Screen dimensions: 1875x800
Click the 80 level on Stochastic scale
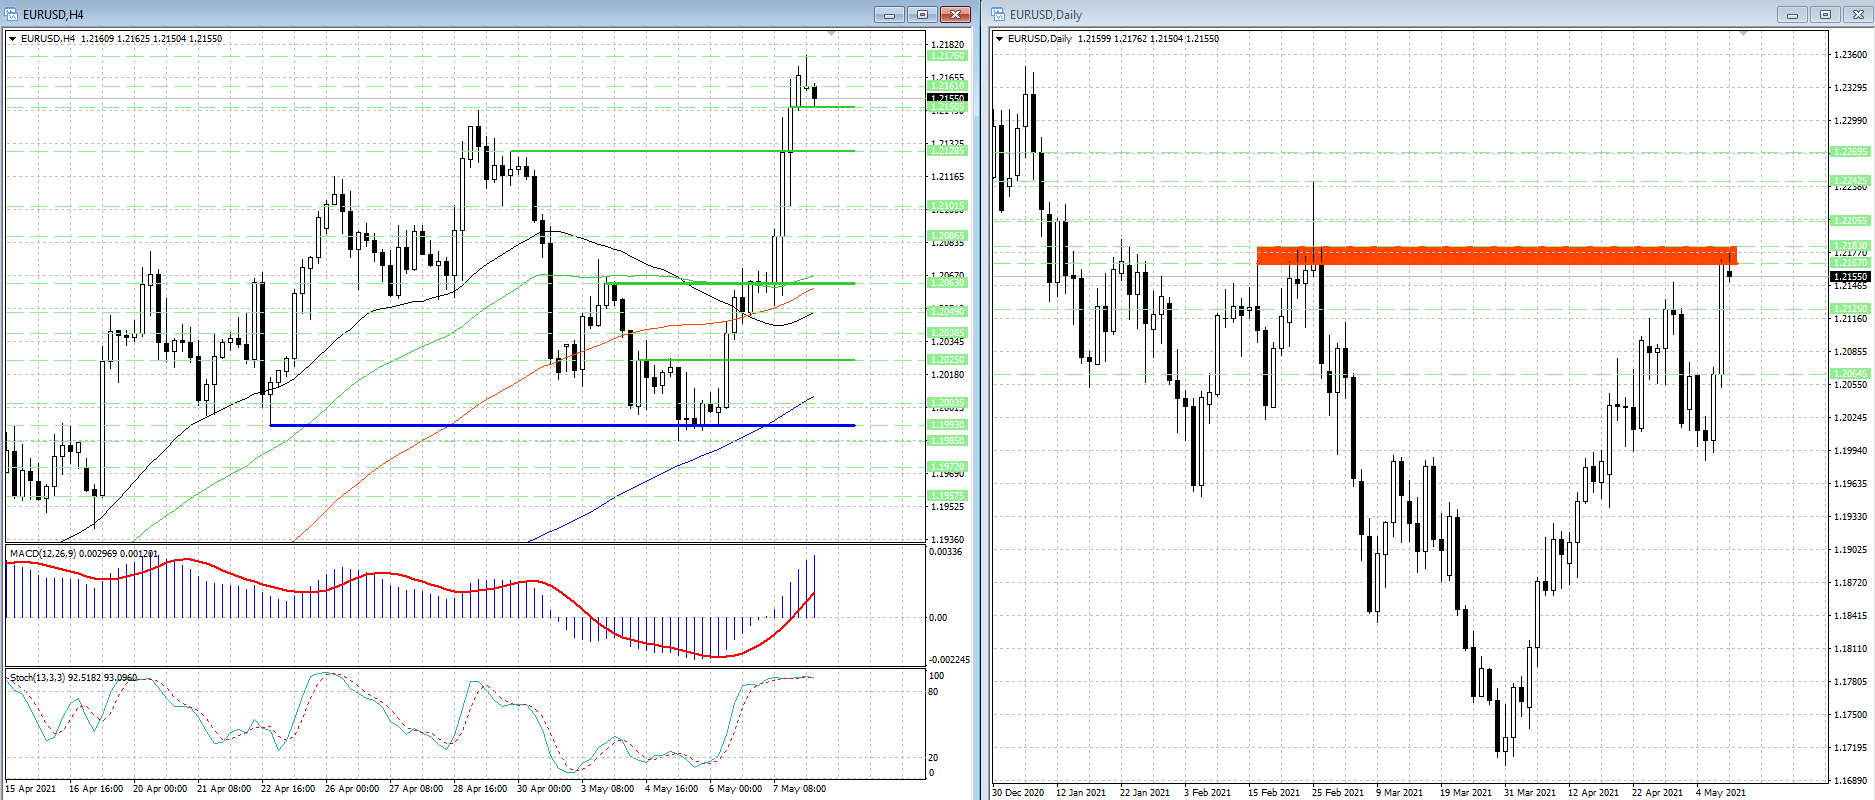coord(934,692)
